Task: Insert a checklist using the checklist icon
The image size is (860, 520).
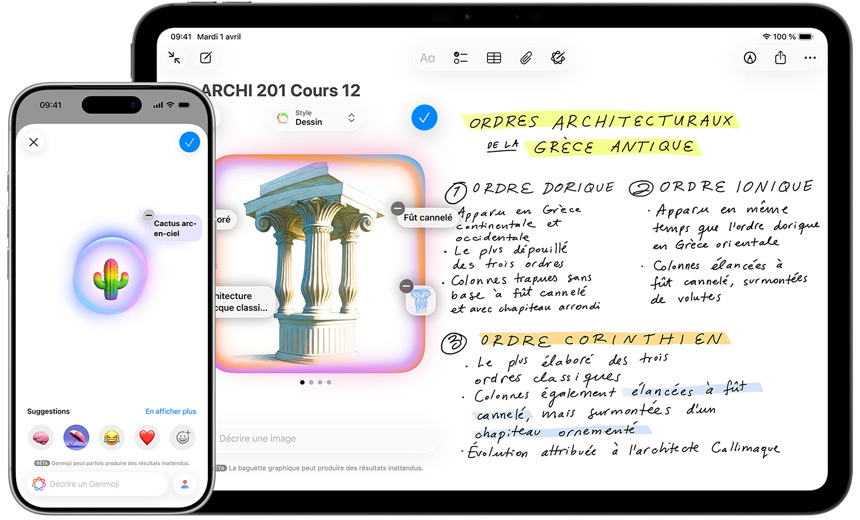Action: (x=461, y=58)
